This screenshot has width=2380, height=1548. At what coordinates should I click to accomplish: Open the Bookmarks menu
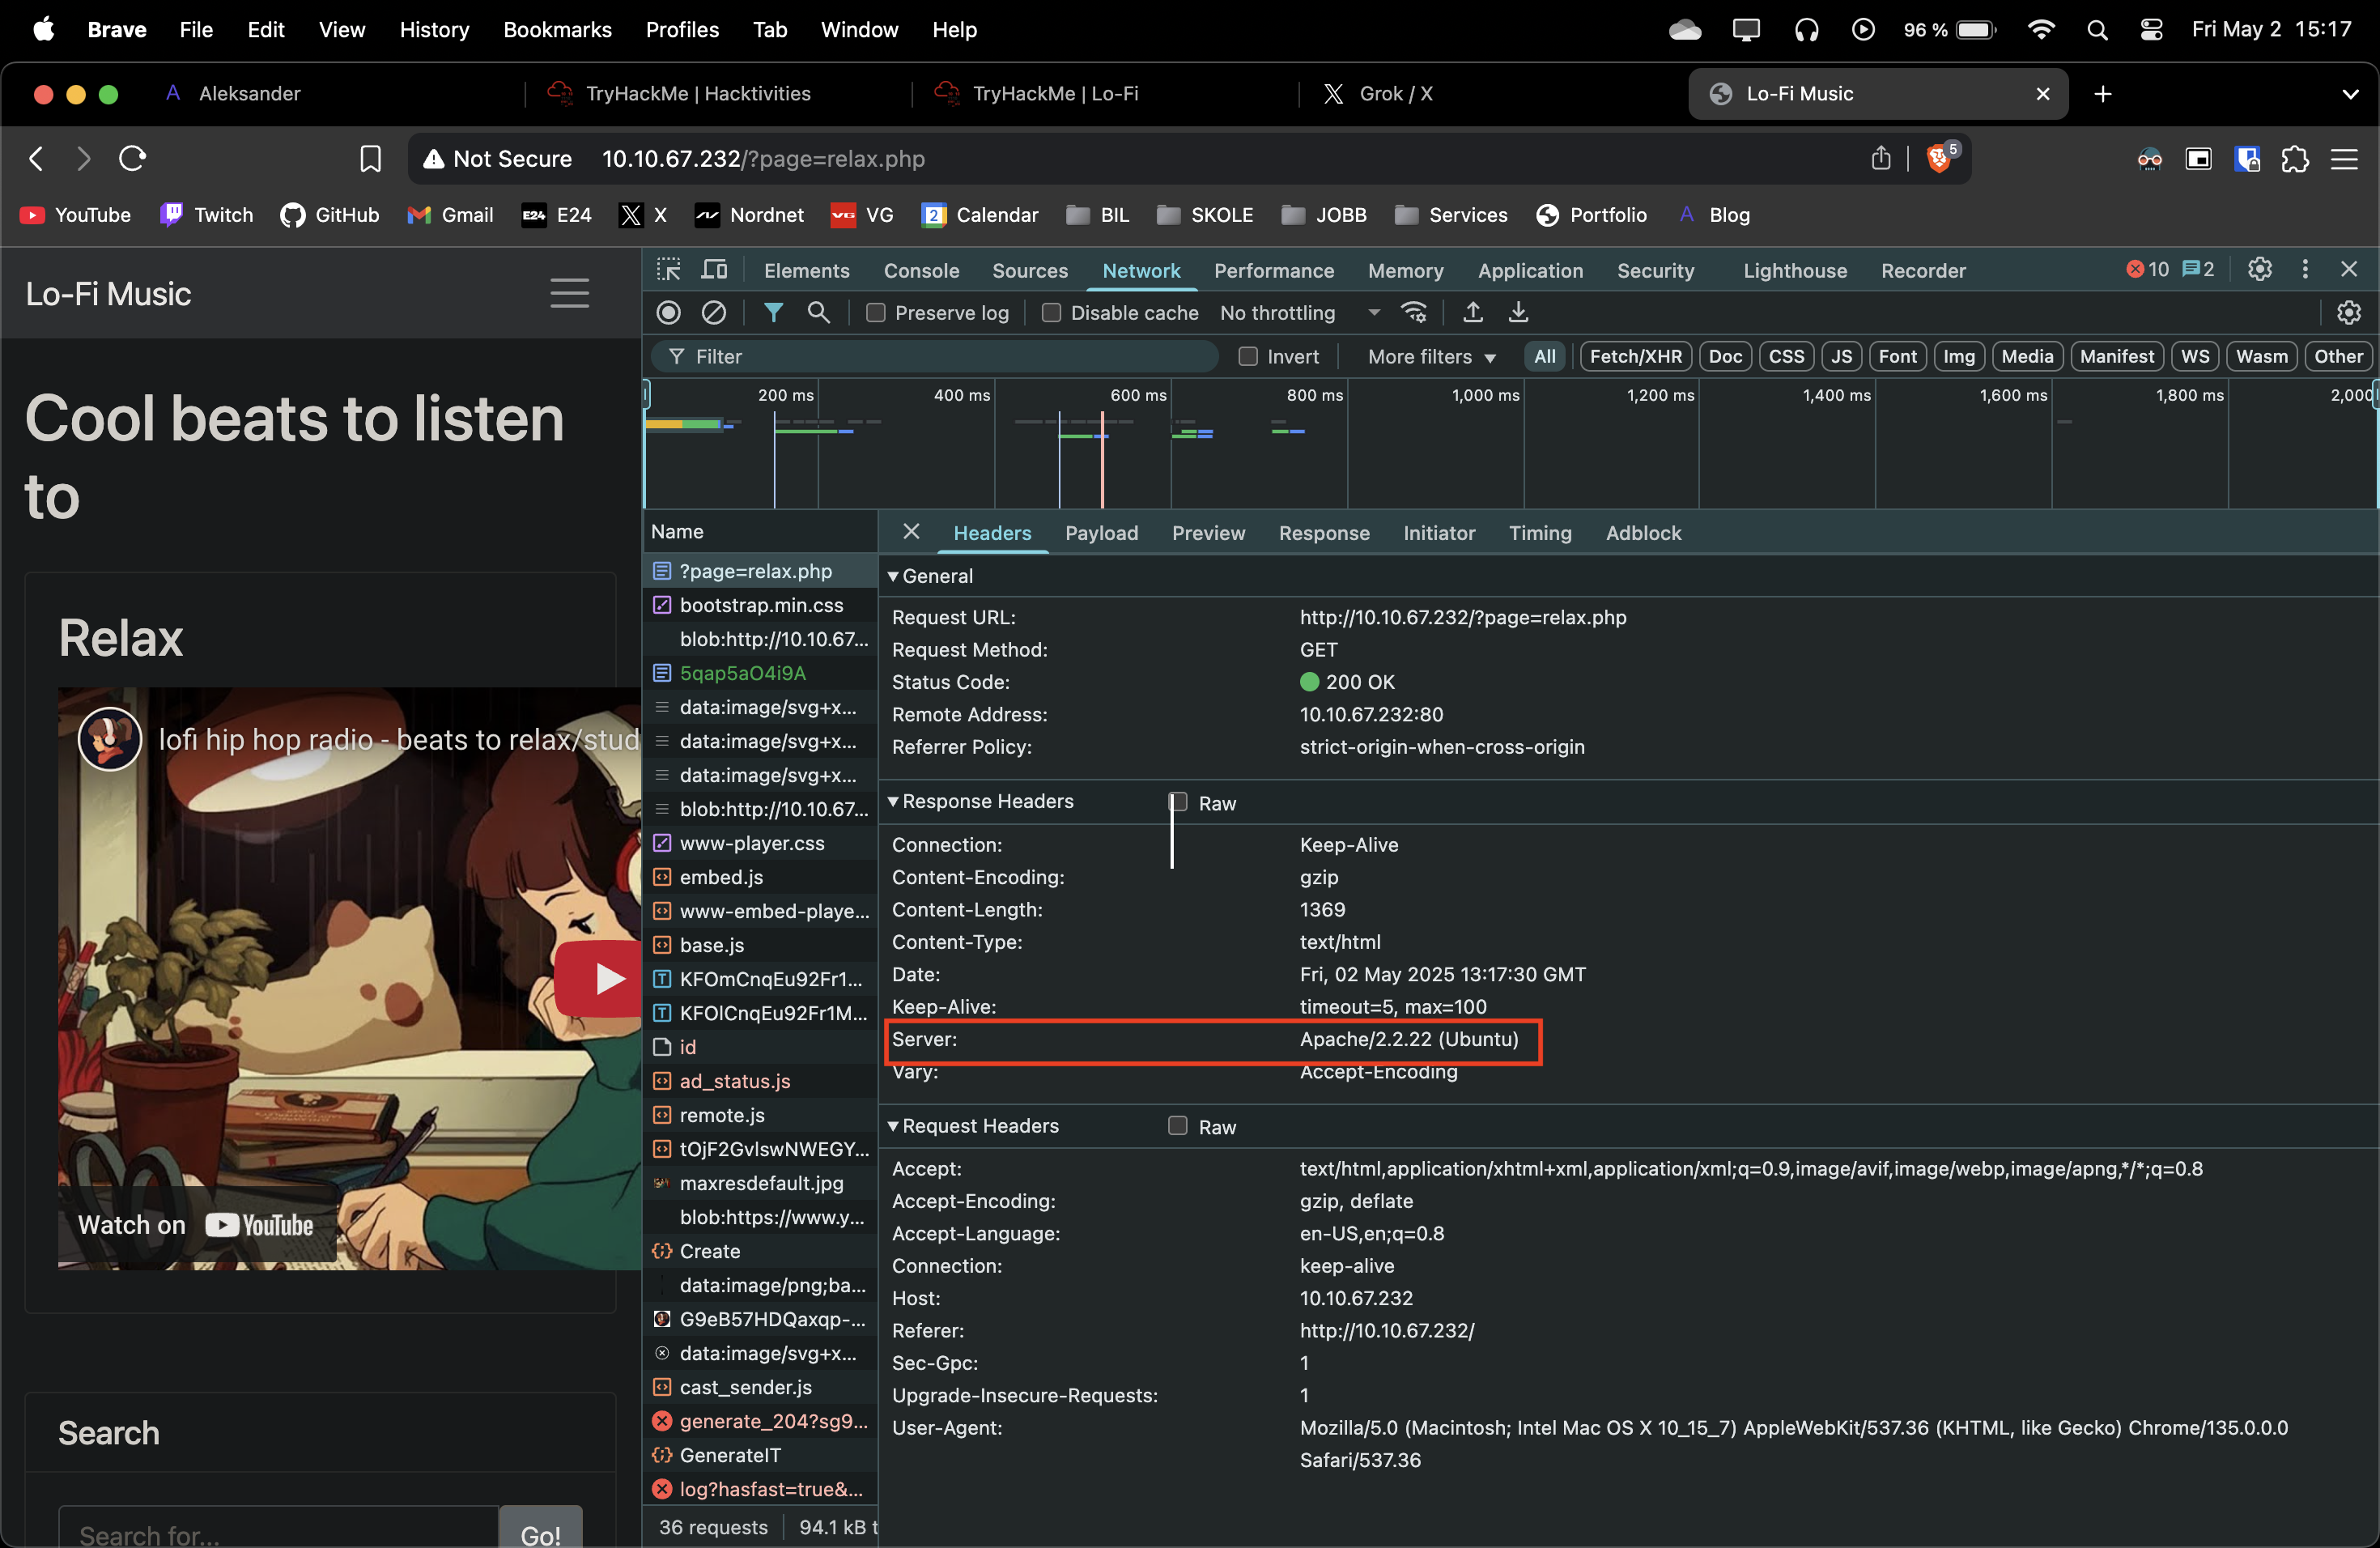click(557, 29)
